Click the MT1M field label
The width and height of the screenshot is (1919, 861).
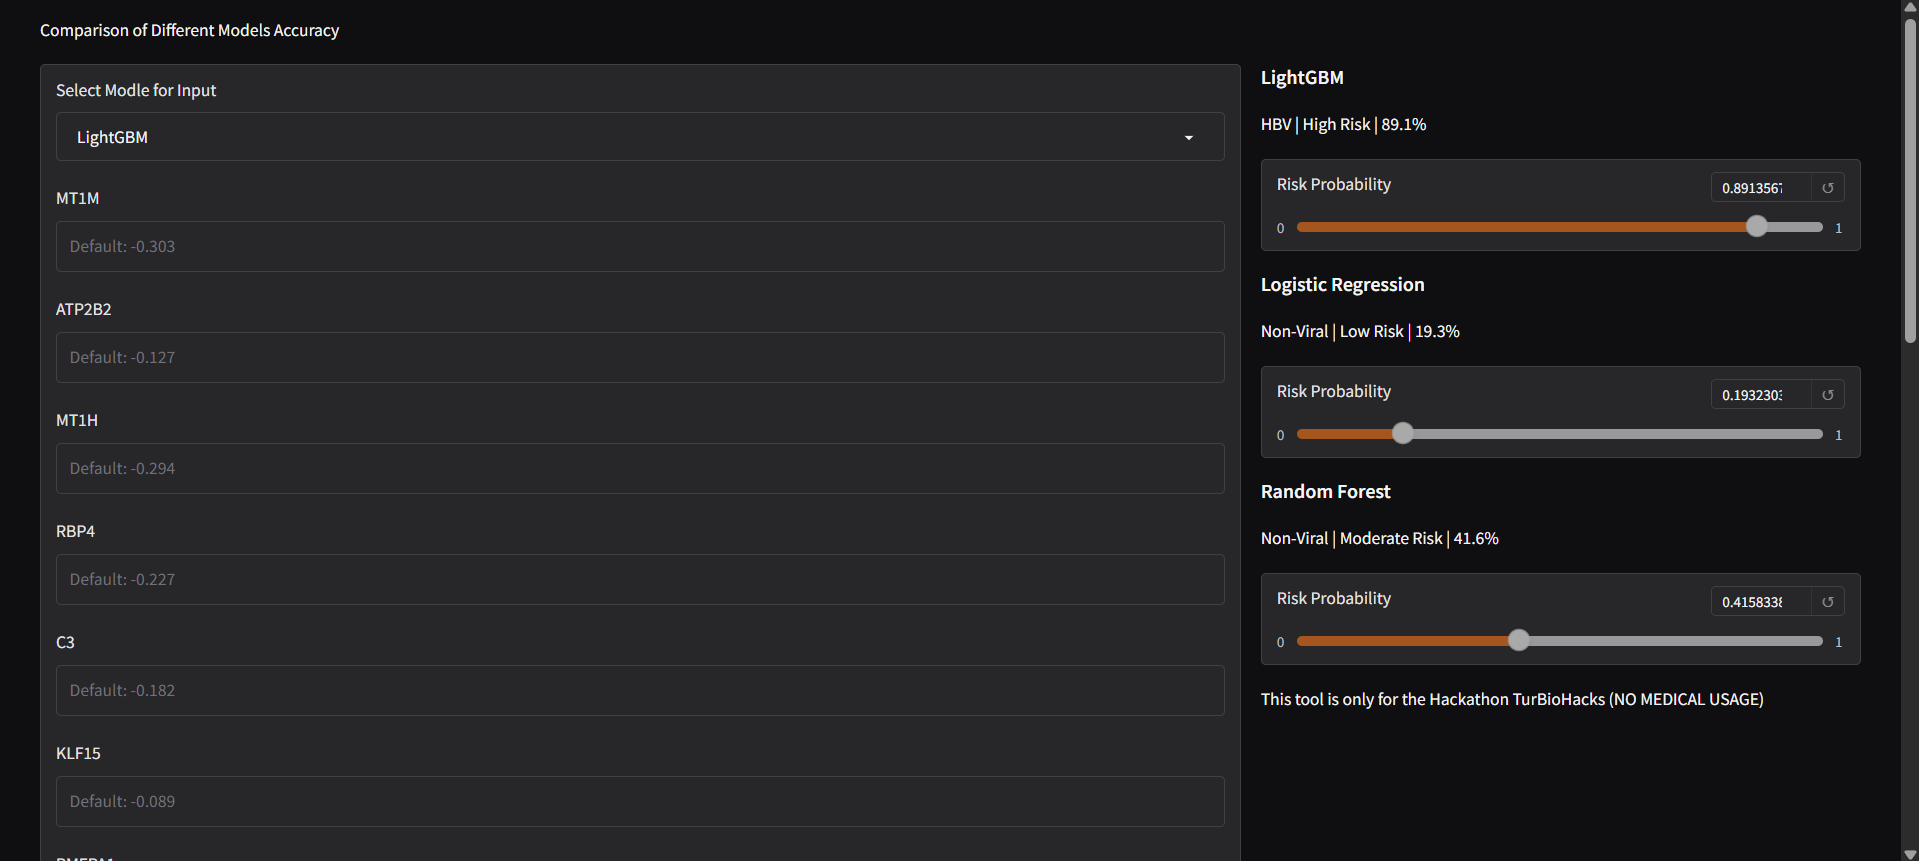(x=78, y=198)
